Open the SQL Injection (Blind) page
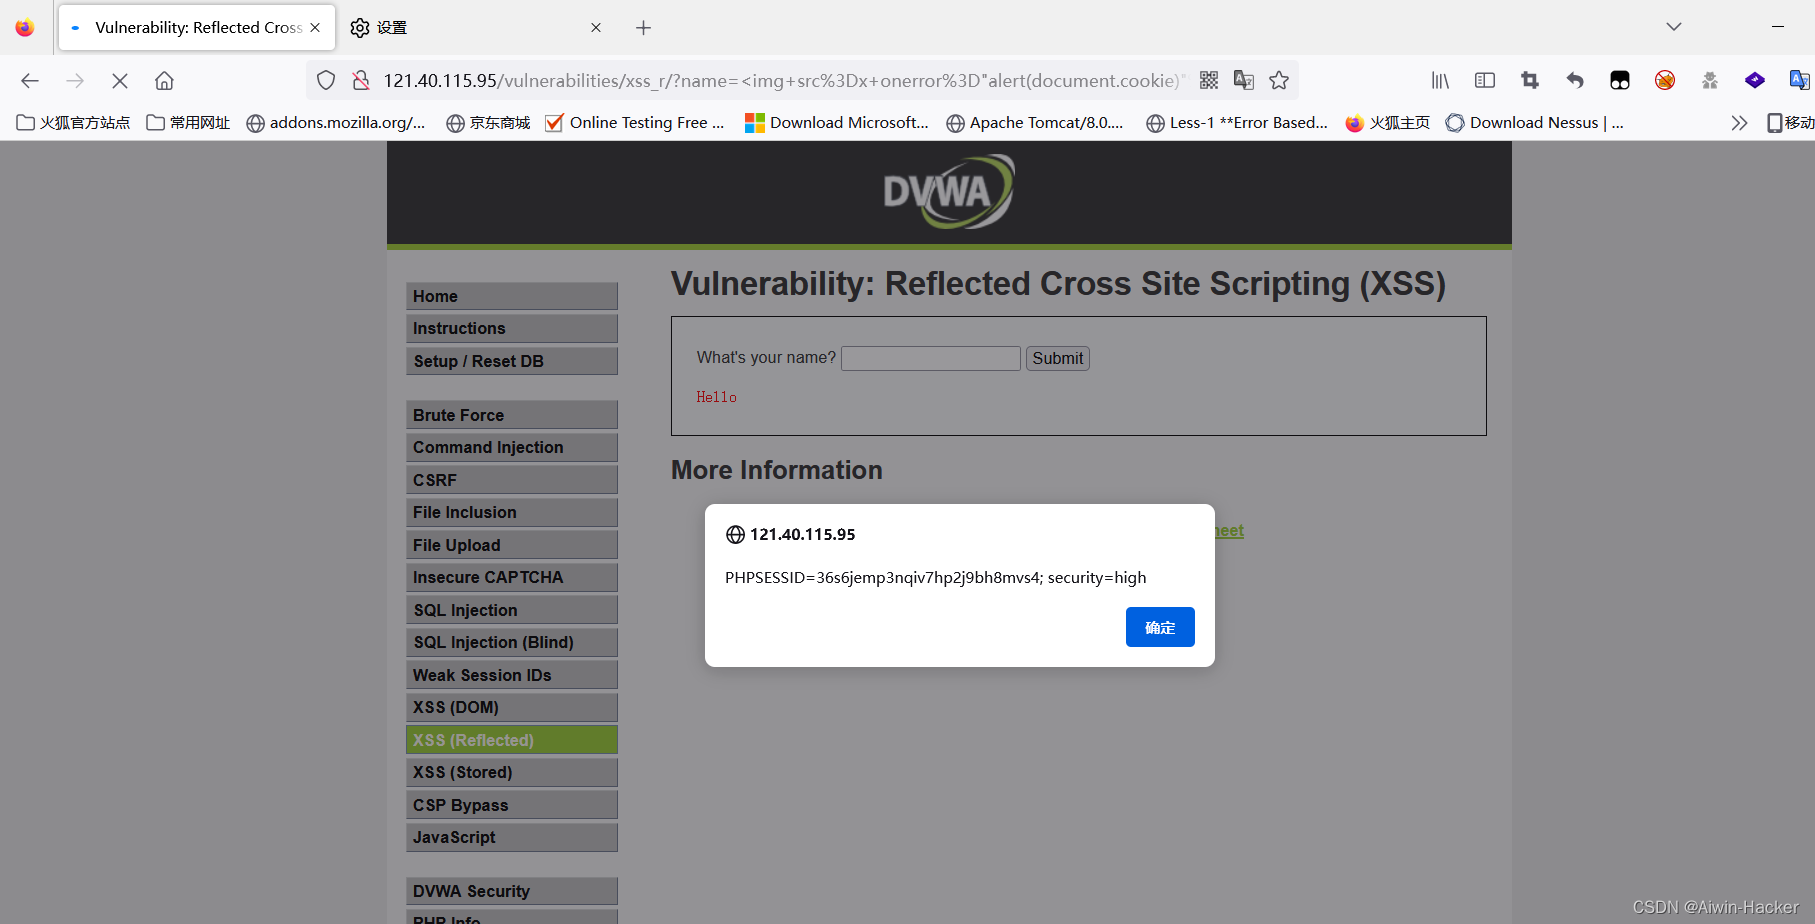 point(512,642)
